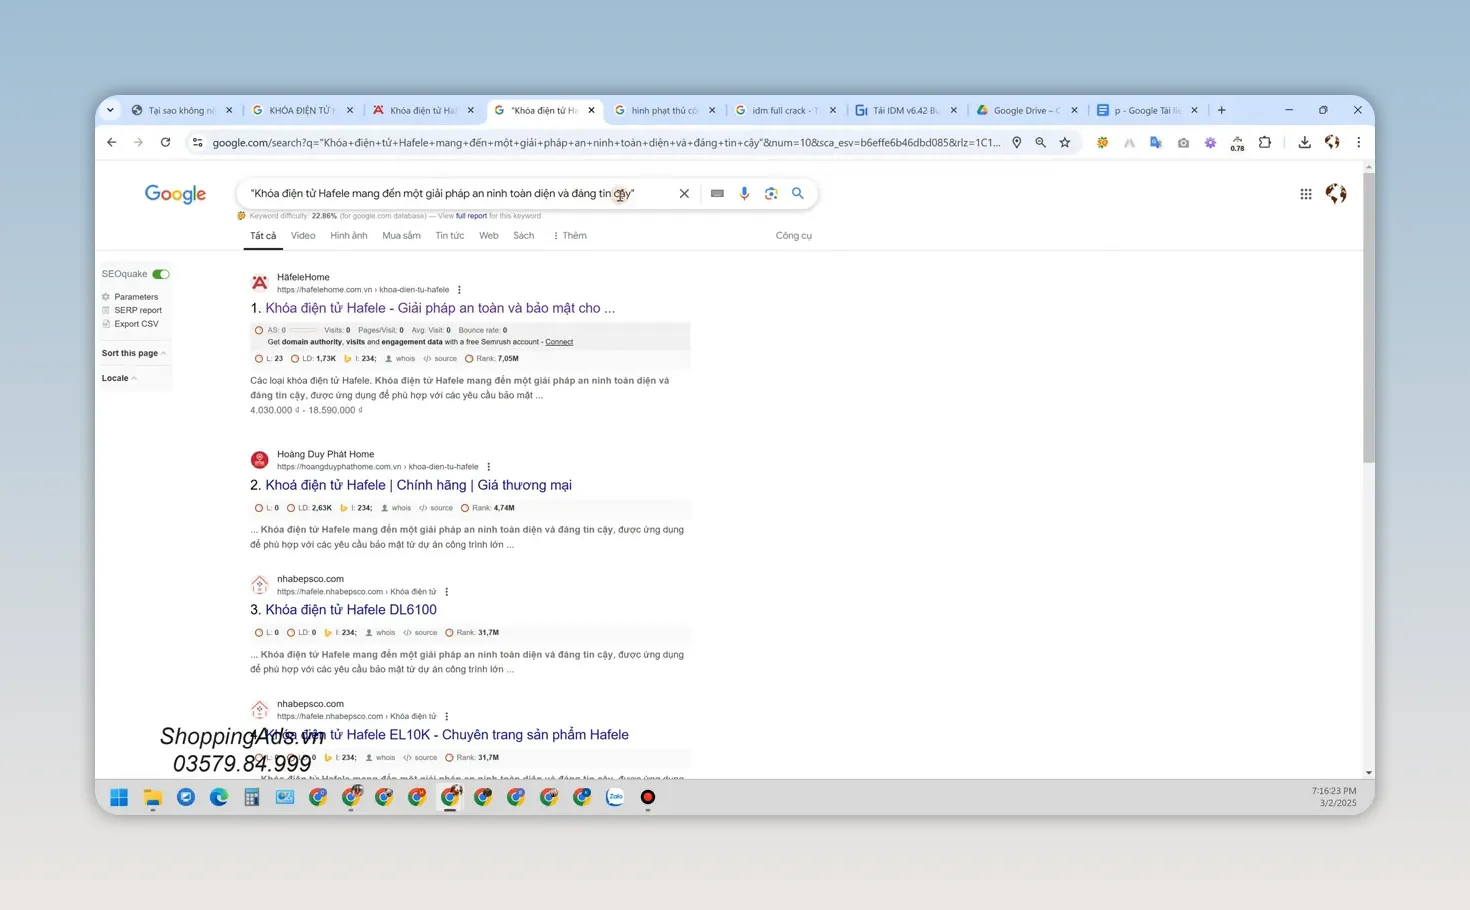Image resolution: width=1470 pixels, height=910 pixels.
Task: Click the Semrush Connect link
Action: (x=559, y=342)
